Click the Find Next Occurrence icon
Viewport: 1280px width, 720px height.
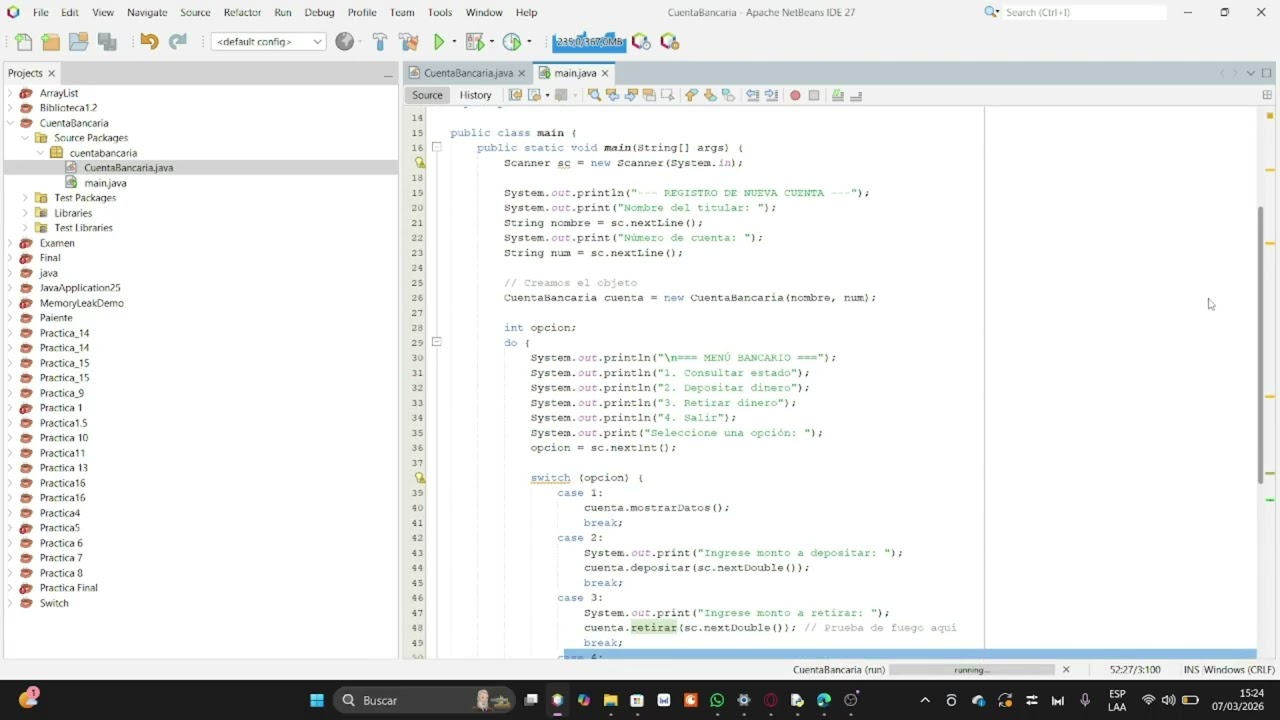click(x=630, y=95)
